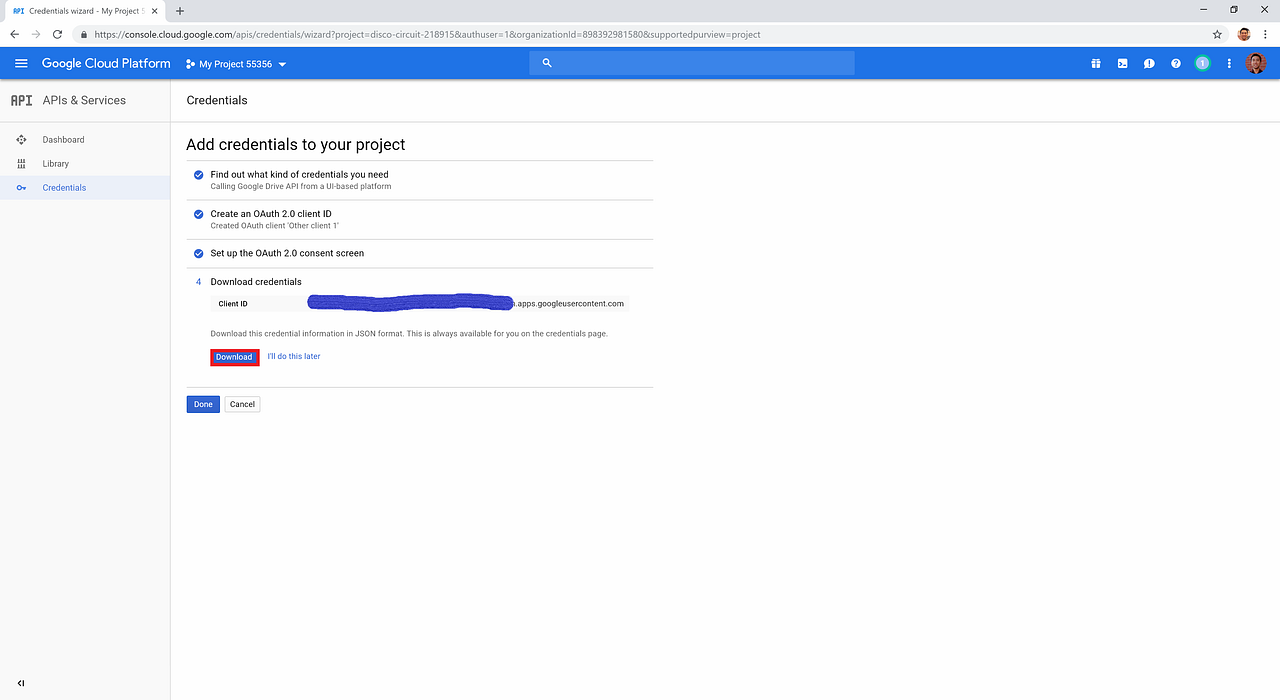
Task: Download the credentials JSON file
Action: (234, 356)
